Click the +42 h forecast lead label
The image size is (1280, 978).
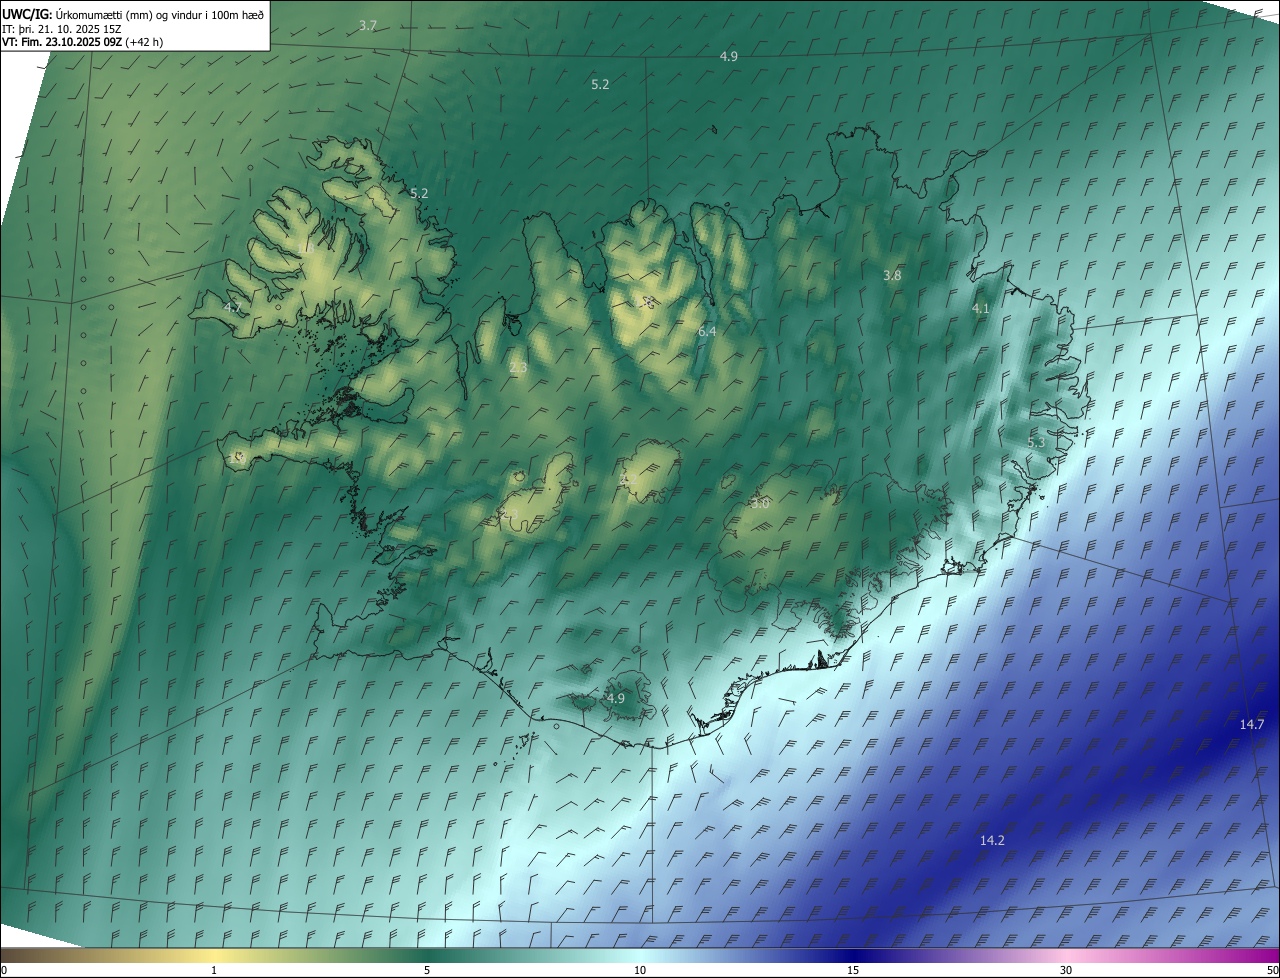143,42
